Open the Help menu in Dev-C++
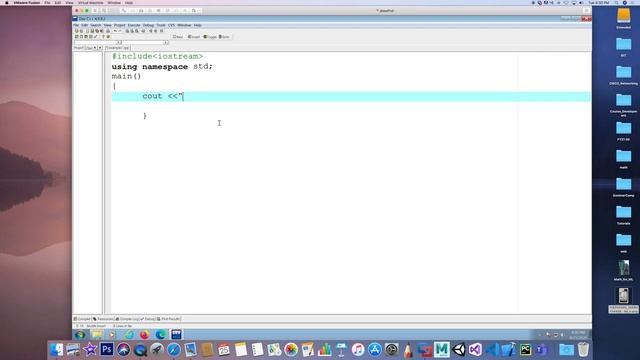This screenshot has width=640, height=360. (198, 25)
